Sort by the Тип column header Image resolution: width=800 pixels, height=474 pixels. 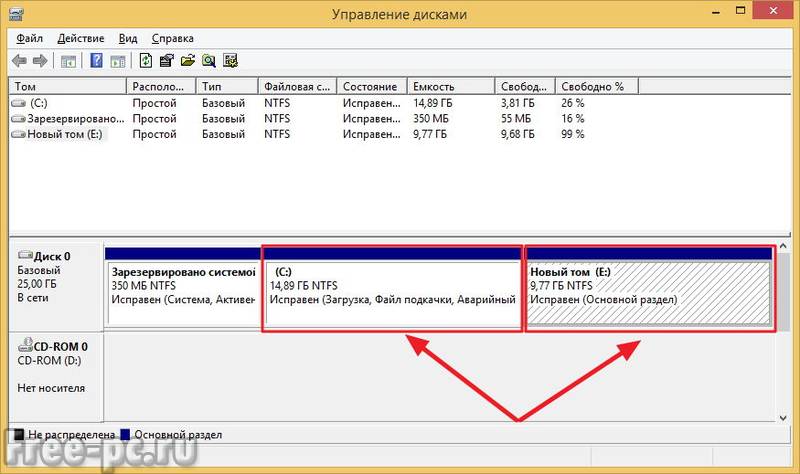point(228,87)
